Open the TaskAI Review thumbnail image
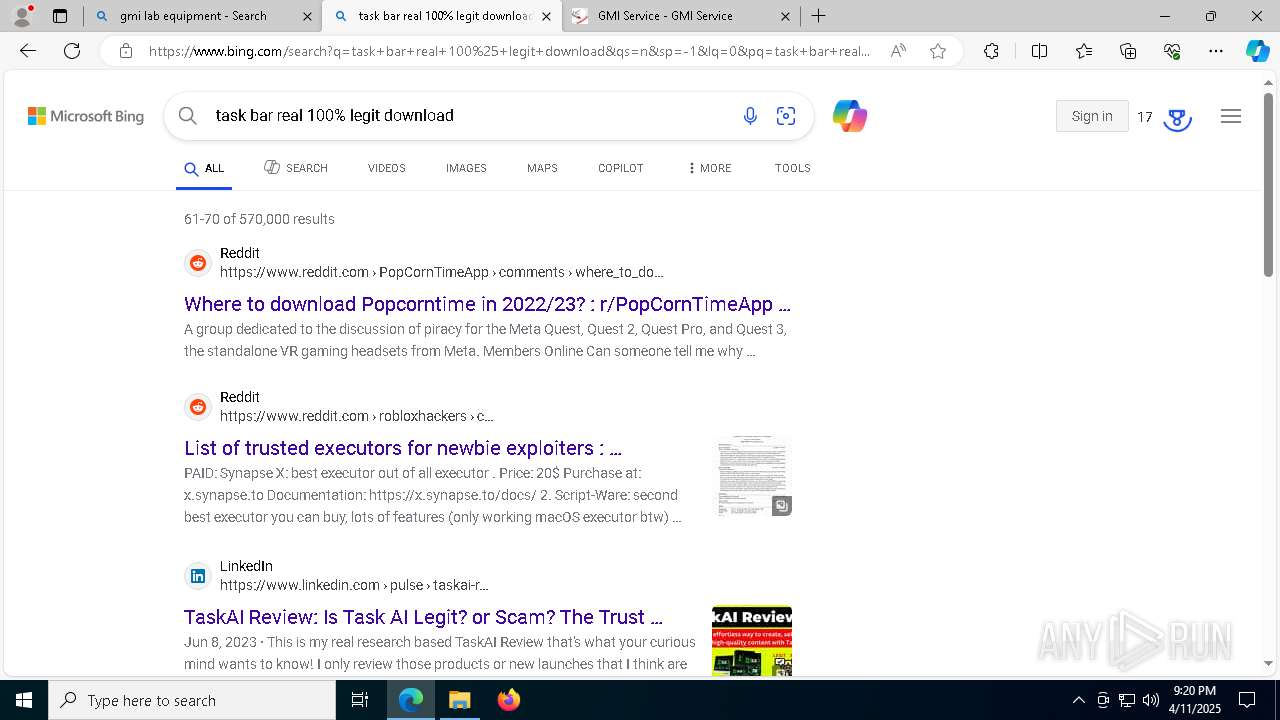 point(752,641)
